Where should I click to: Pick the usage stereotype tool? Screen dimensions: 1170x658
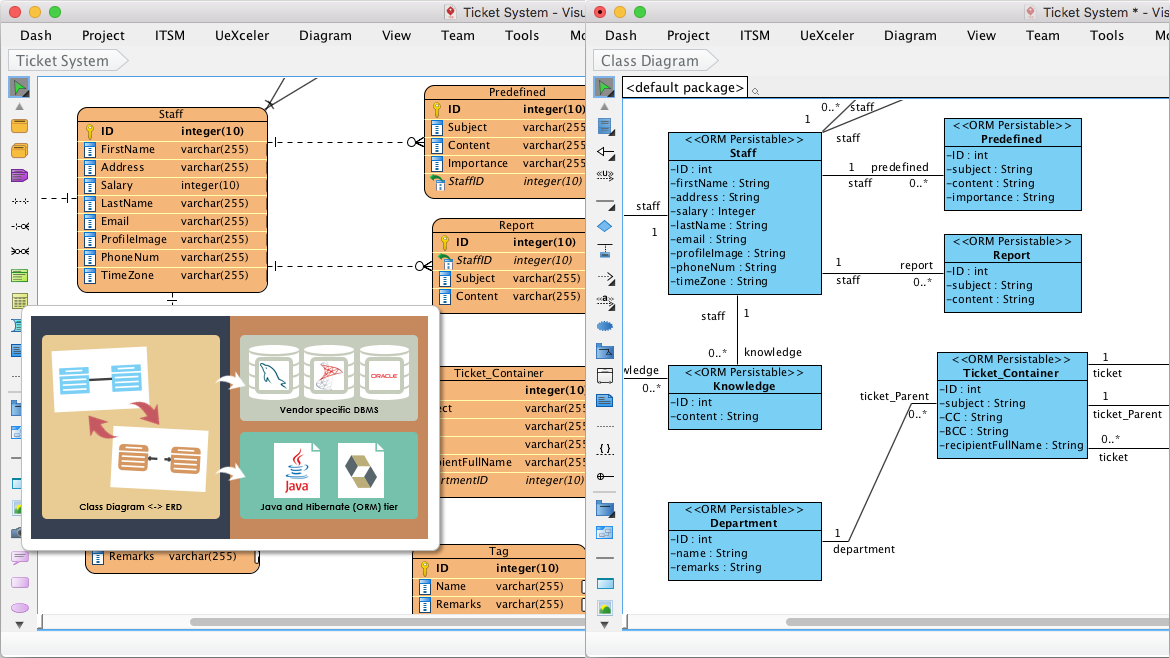604,176
